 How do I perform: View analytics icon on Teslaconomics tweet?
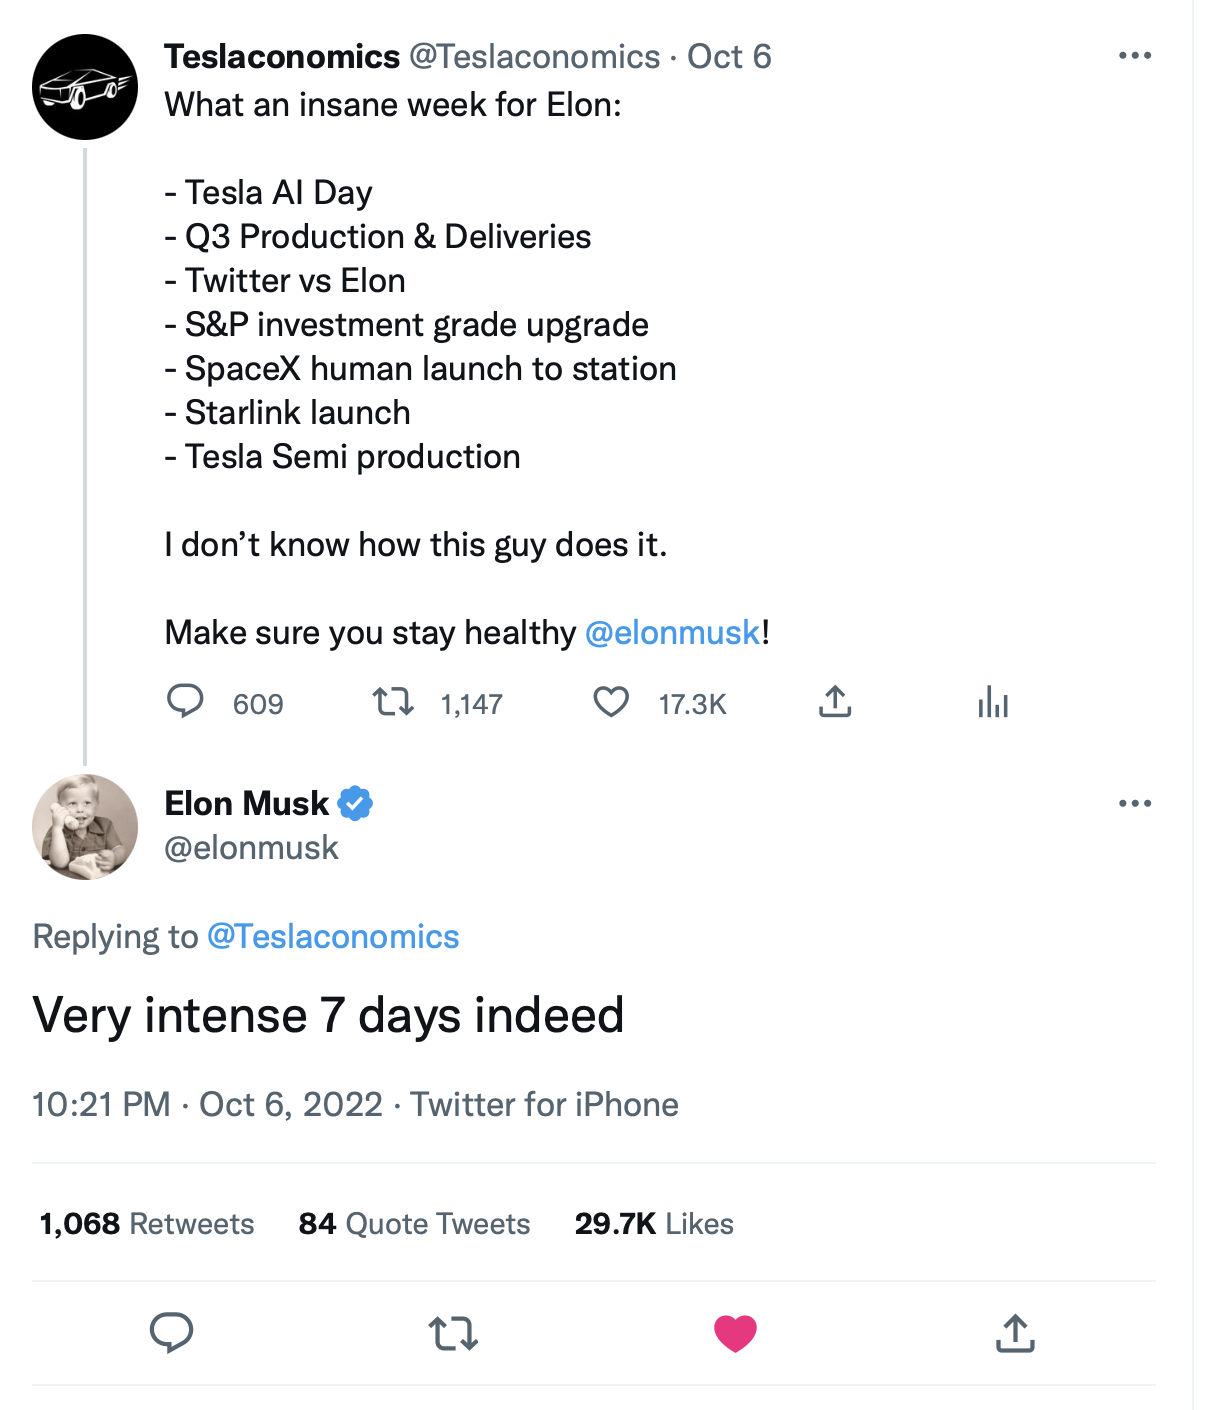(992, 702)
